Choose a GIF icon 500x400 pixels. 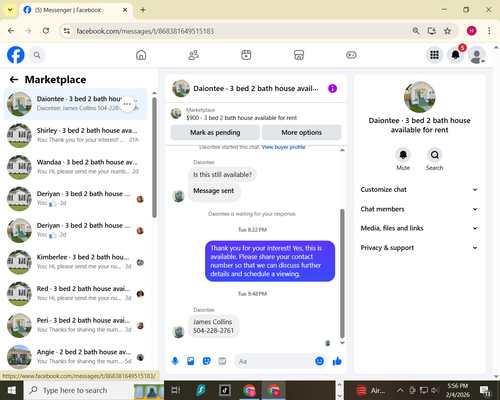pyautogui.click(x=222, y=361)
